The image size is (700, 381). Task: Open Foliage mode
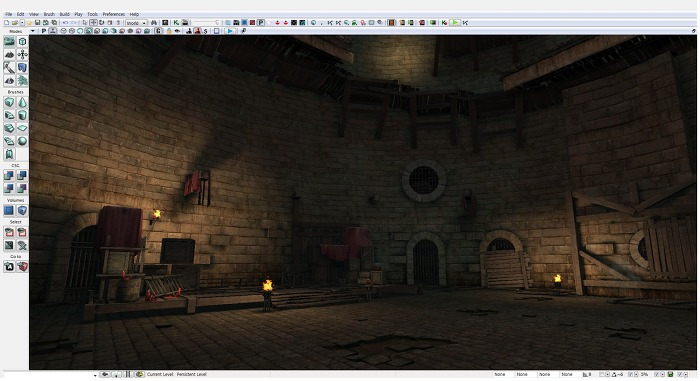point(22,80)
